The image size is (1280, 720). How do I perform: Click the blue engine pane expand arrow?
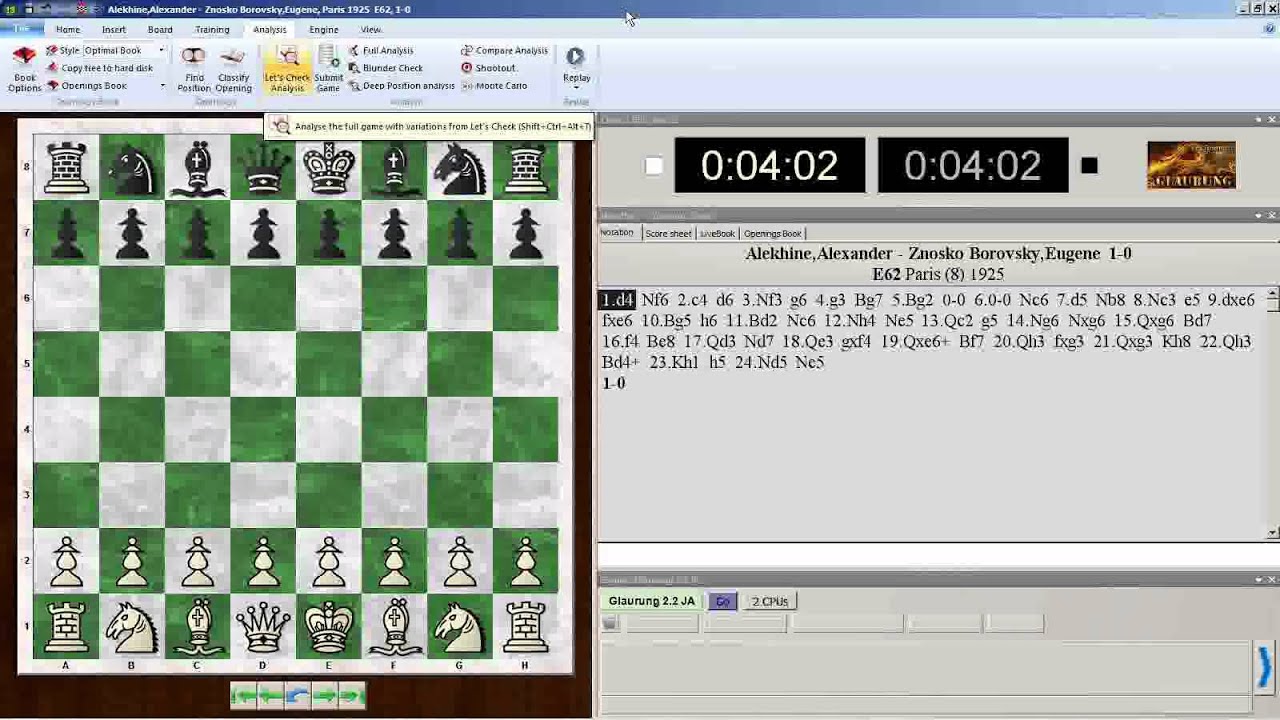(1264, 667)
